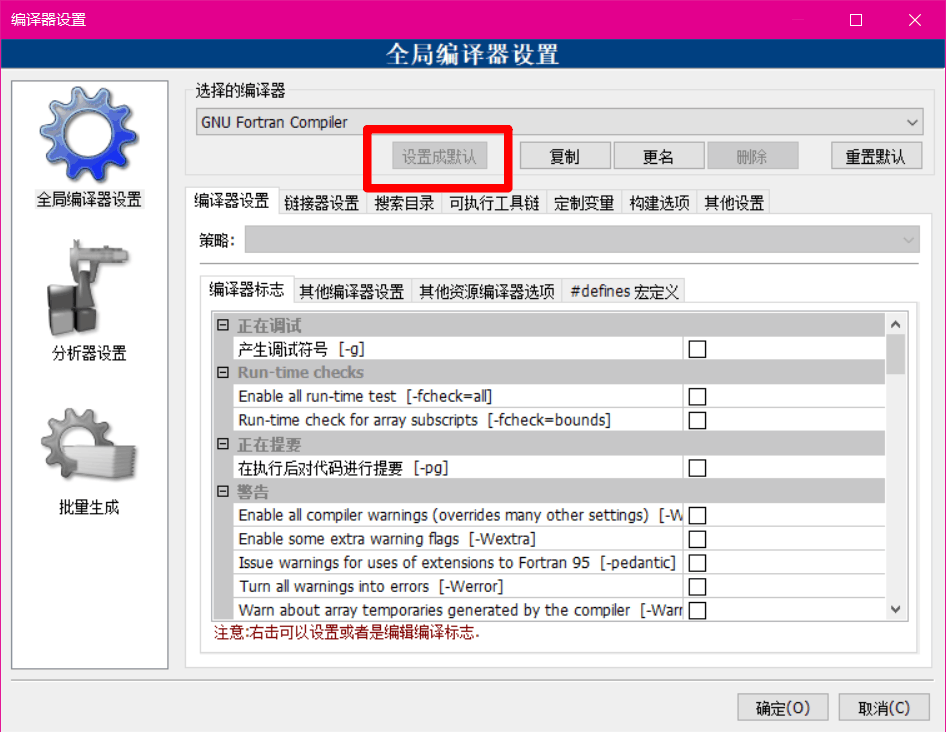946x732 pixels.
Task: Select the 分析器设置 sidebar label
Action: 89,353
